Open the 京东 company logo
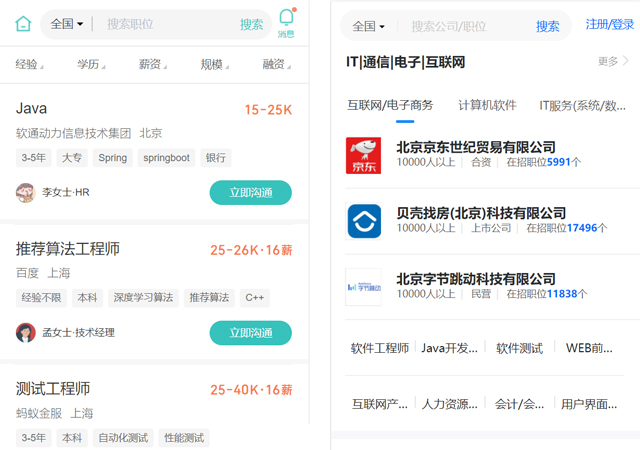Image resolution: width=640 pixels, height=450 pixels. pos(363,156)
